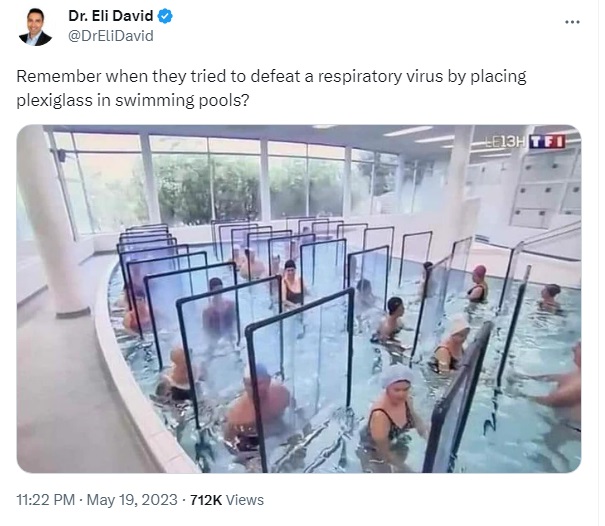Viewport: 605px width, 526px height.
Task: Open the @DrEliDavid handle link
Action: (x=111, y=36)
